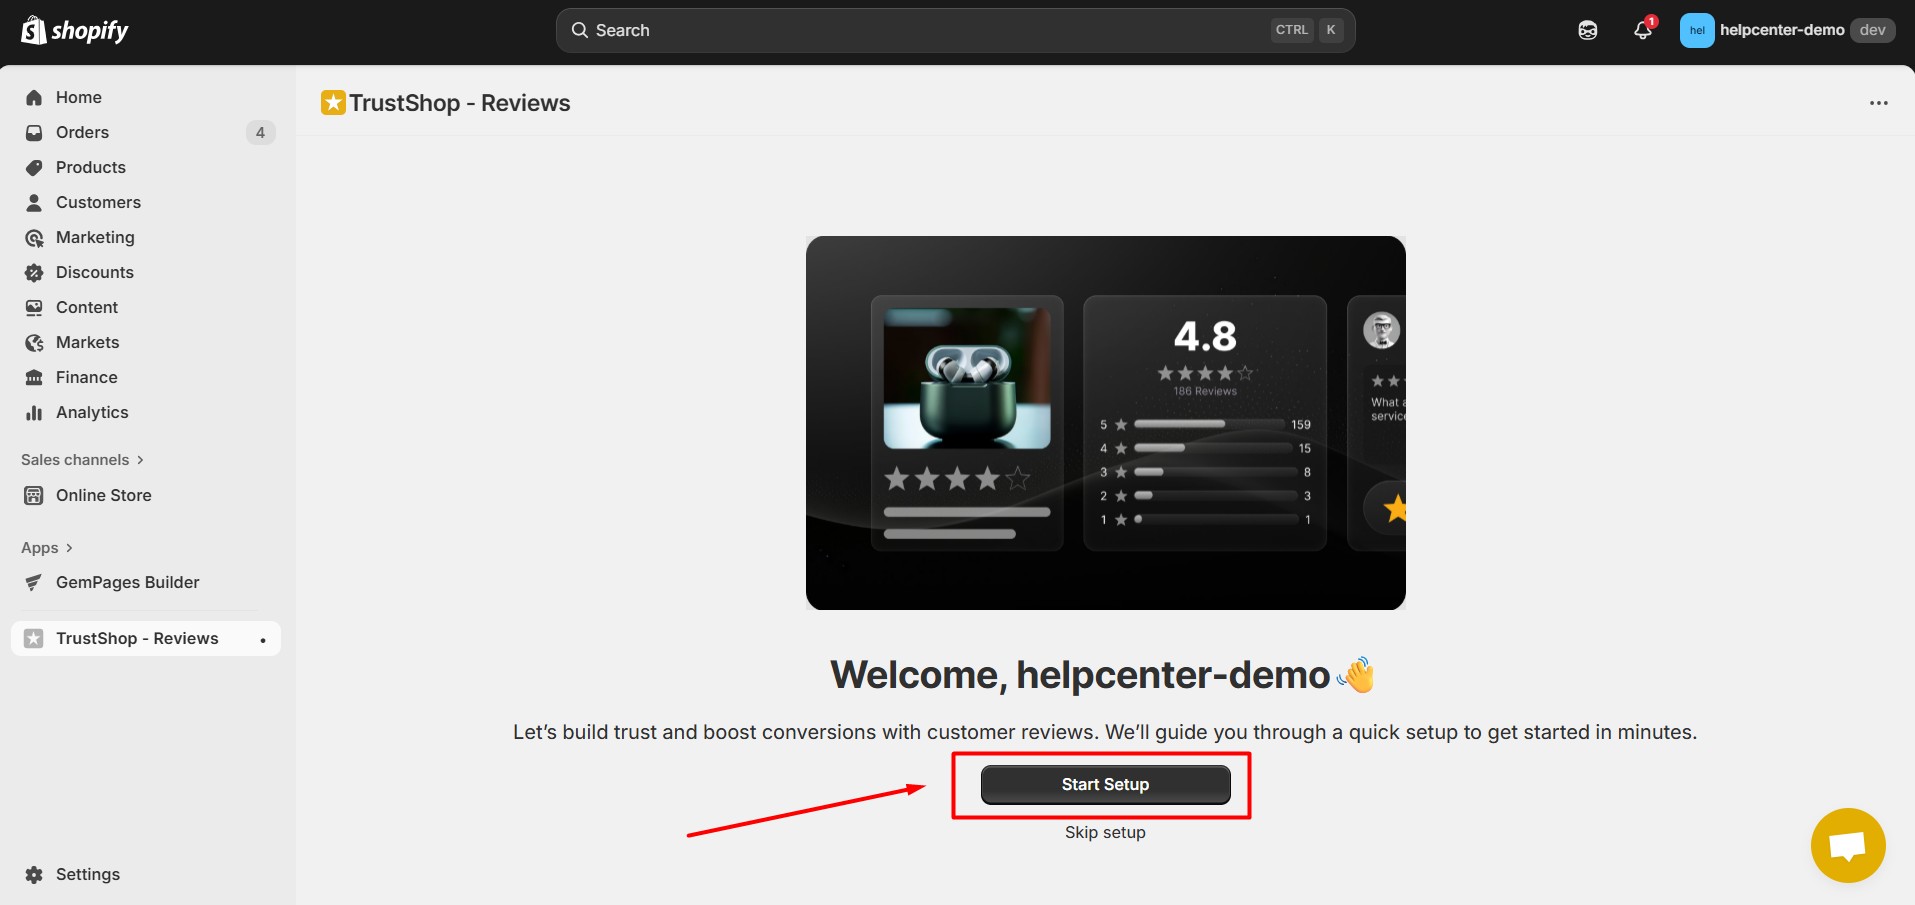Expand the Apps section
Image resolution: width=1915 pixels, height=905 pixels.
click(47, 548)
